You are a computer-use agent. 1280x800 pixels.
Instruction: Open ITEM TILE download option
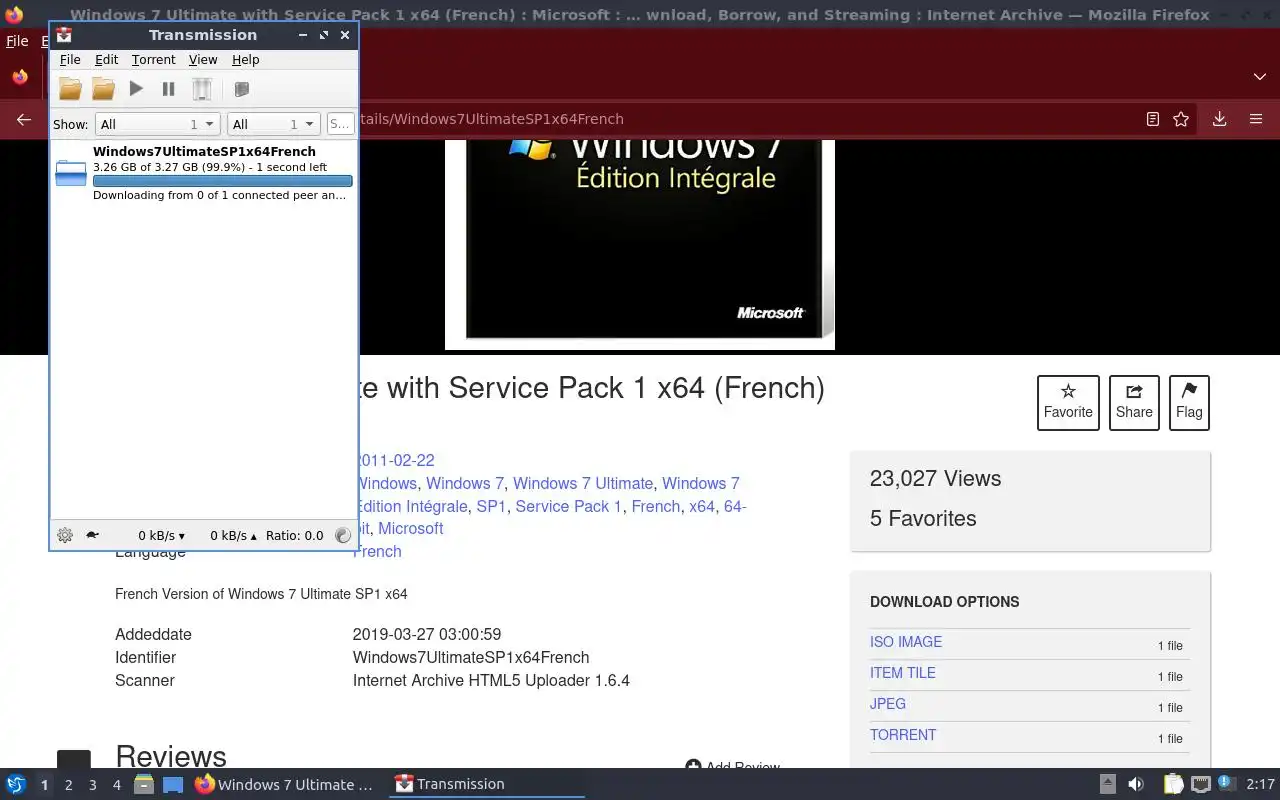(903, 673)
